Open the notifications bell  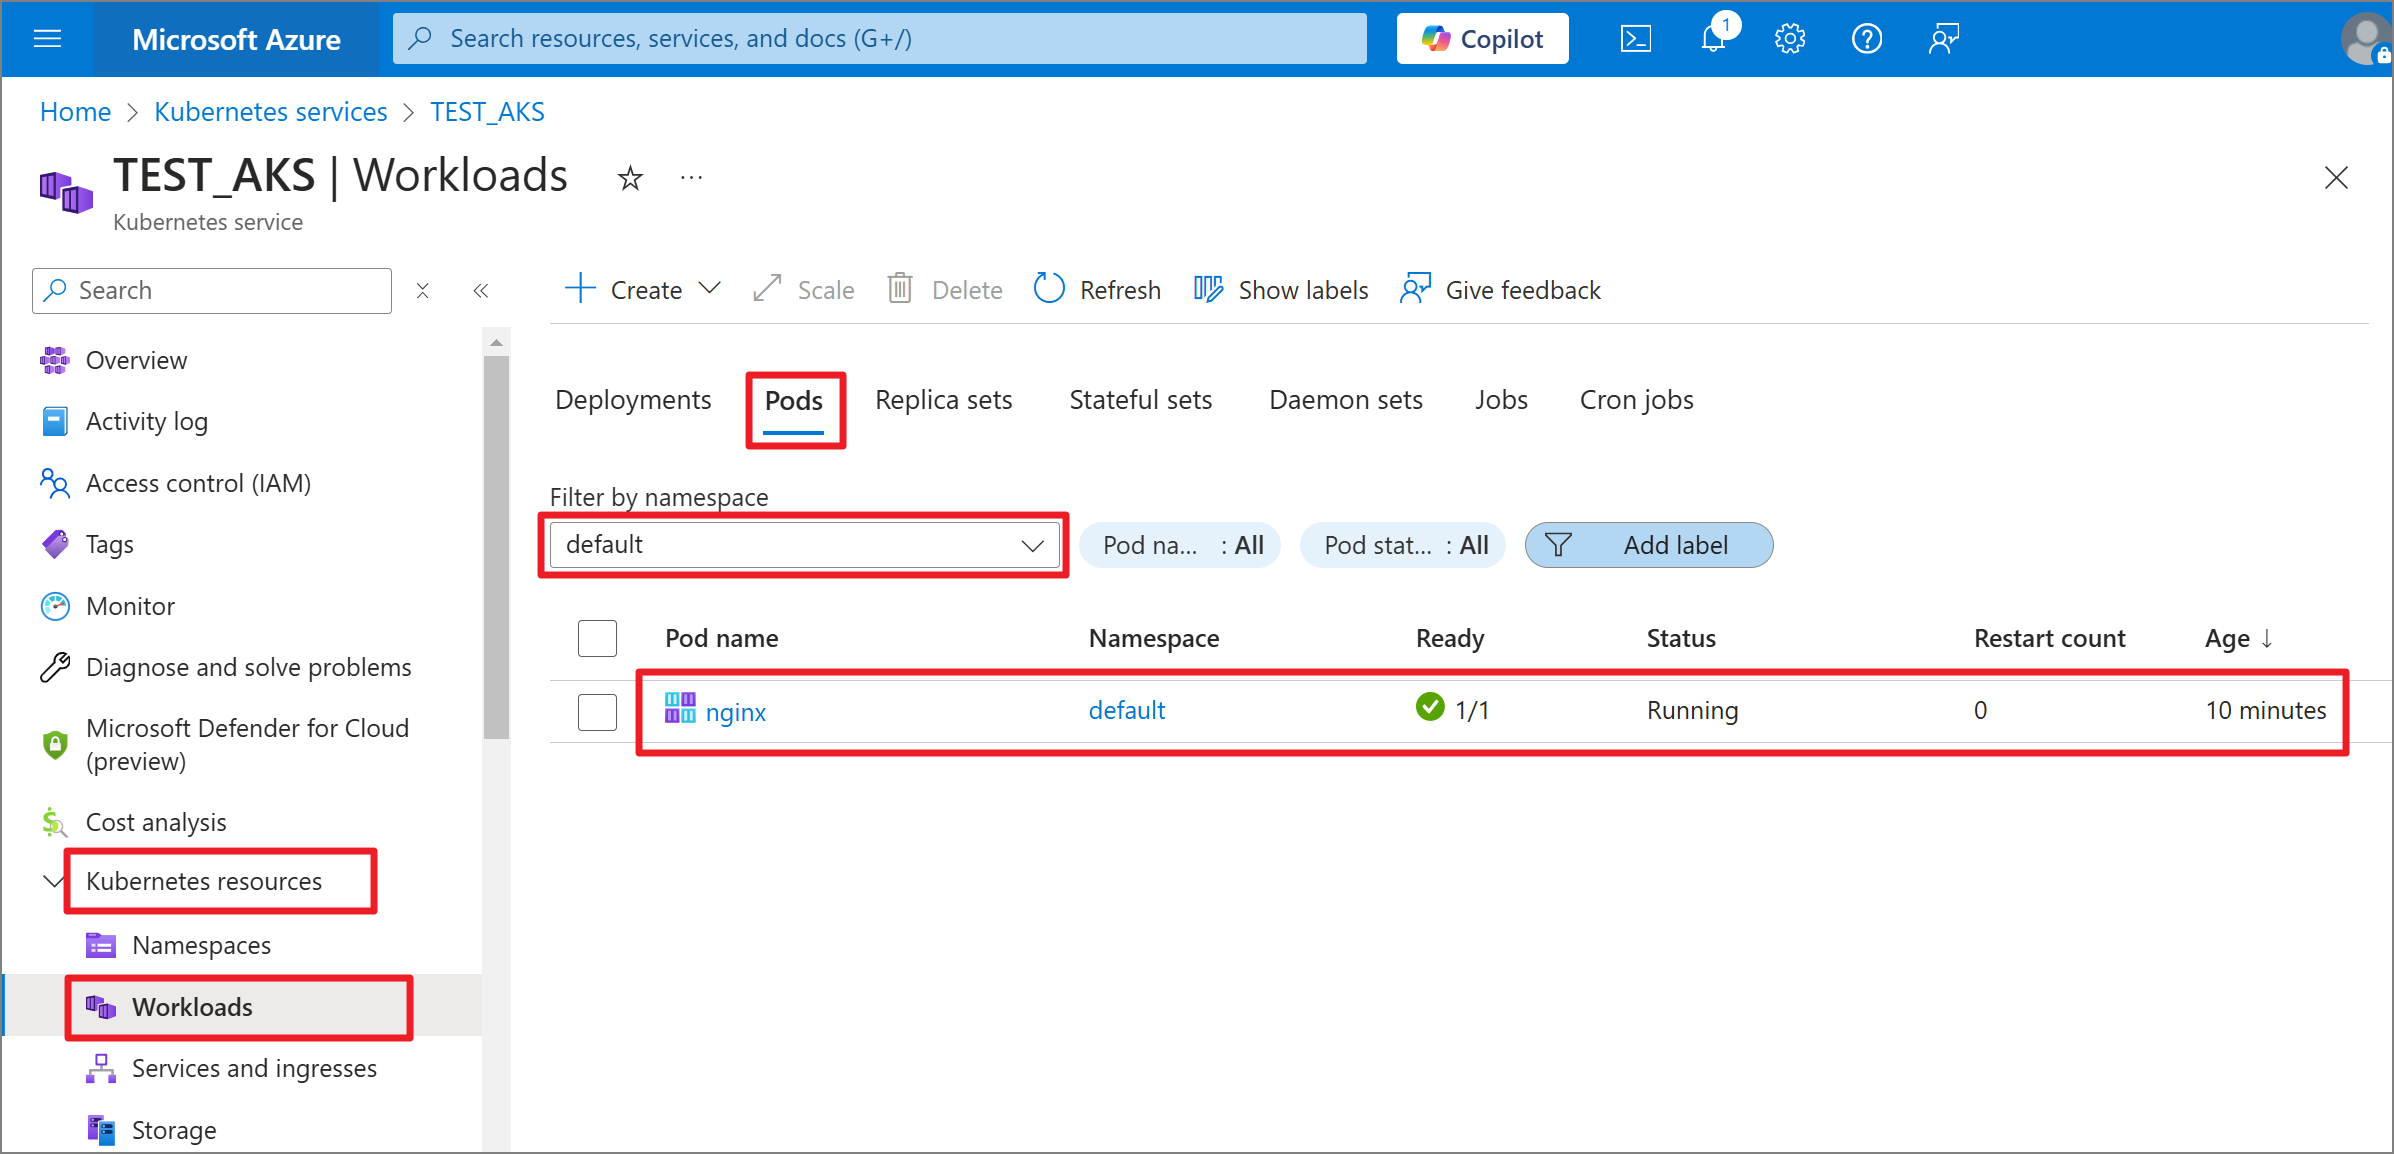point(1714,39)
